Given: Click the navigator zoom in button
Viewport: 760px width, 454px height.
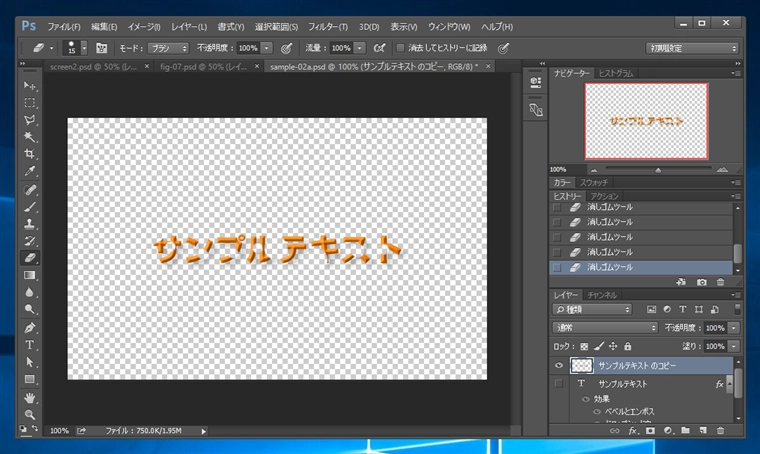Looking at the screenshot, I should click(x=722, y=170).
